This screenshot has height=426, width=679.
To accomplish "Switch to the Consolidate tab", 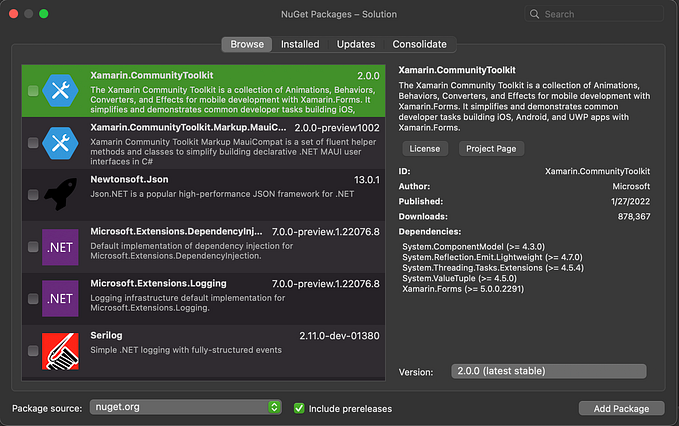I will 419,44.
